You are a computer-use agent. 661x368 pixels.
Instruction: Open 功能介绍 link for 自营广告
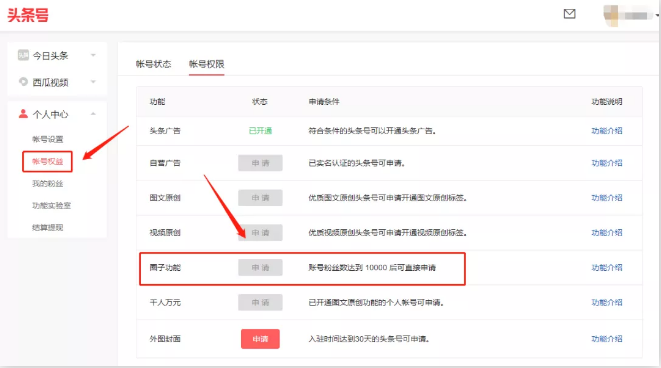coord(607,163)
